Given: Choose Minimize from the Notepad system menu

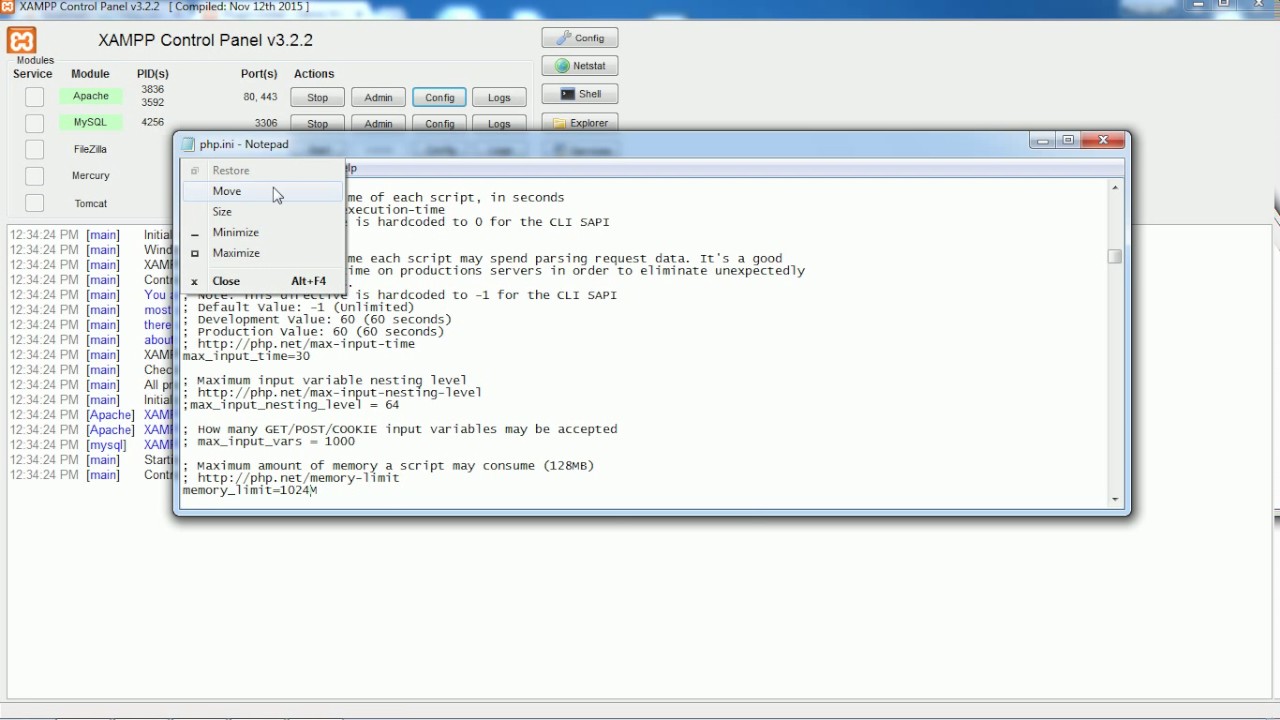Looking at the screenshot, I should [263, 232].
